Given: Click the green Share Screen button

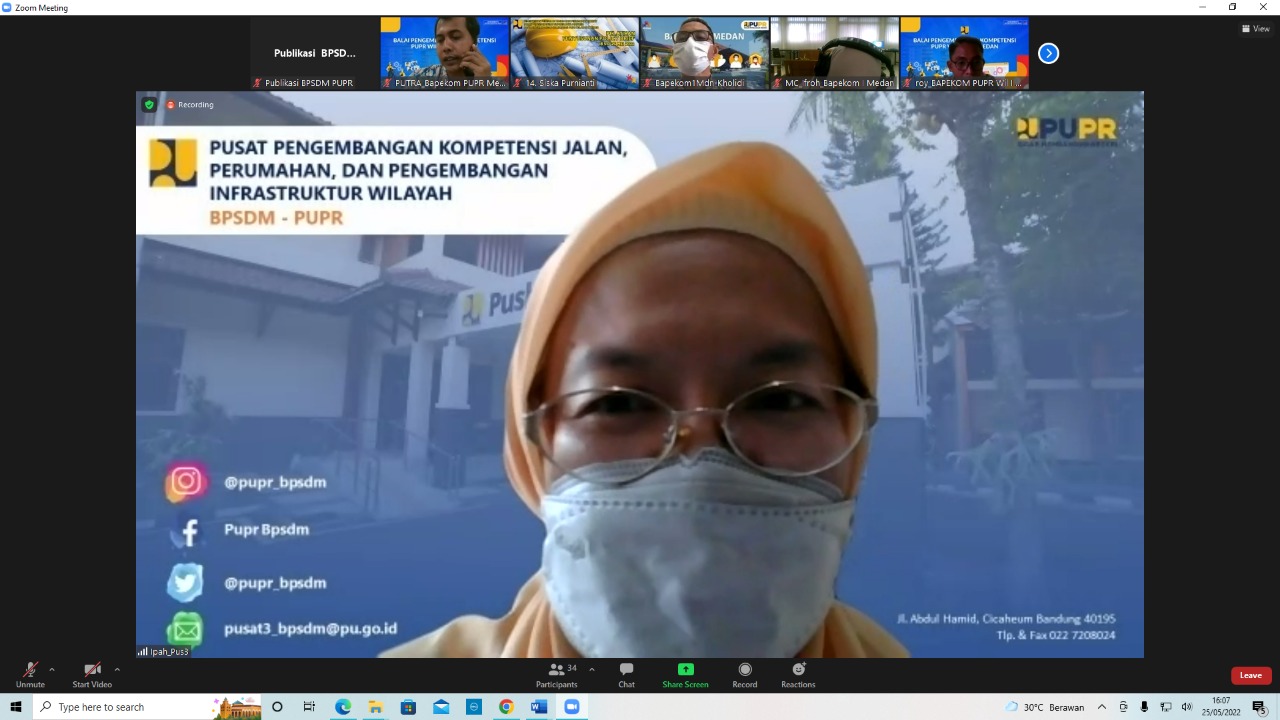Looking at the screenshot, I should [x=685, y=675].
